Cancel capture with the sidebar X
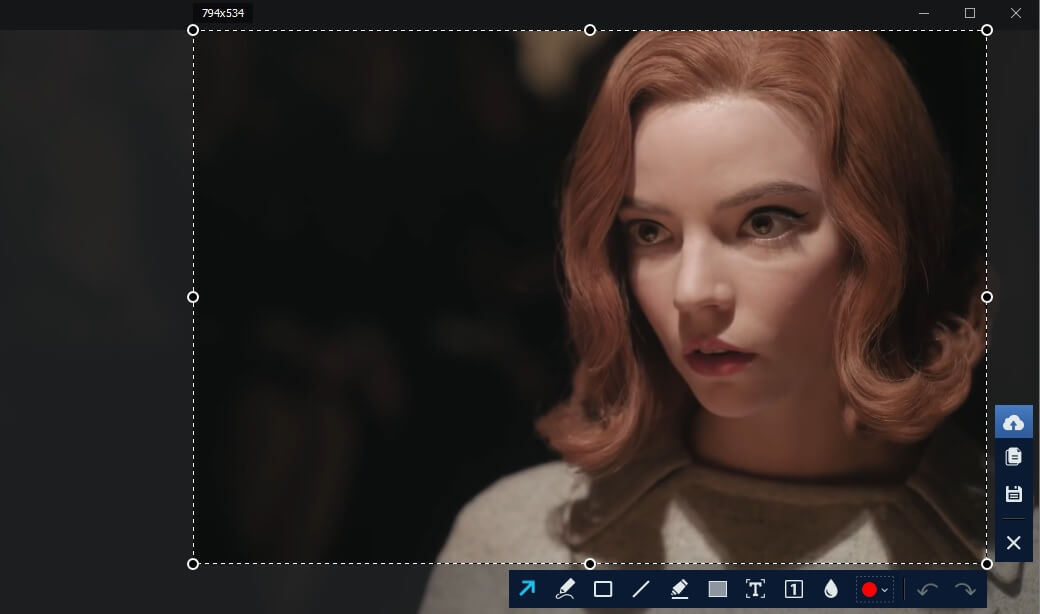The width and height of the screenshot is (1040, 614). [1013, 542]
